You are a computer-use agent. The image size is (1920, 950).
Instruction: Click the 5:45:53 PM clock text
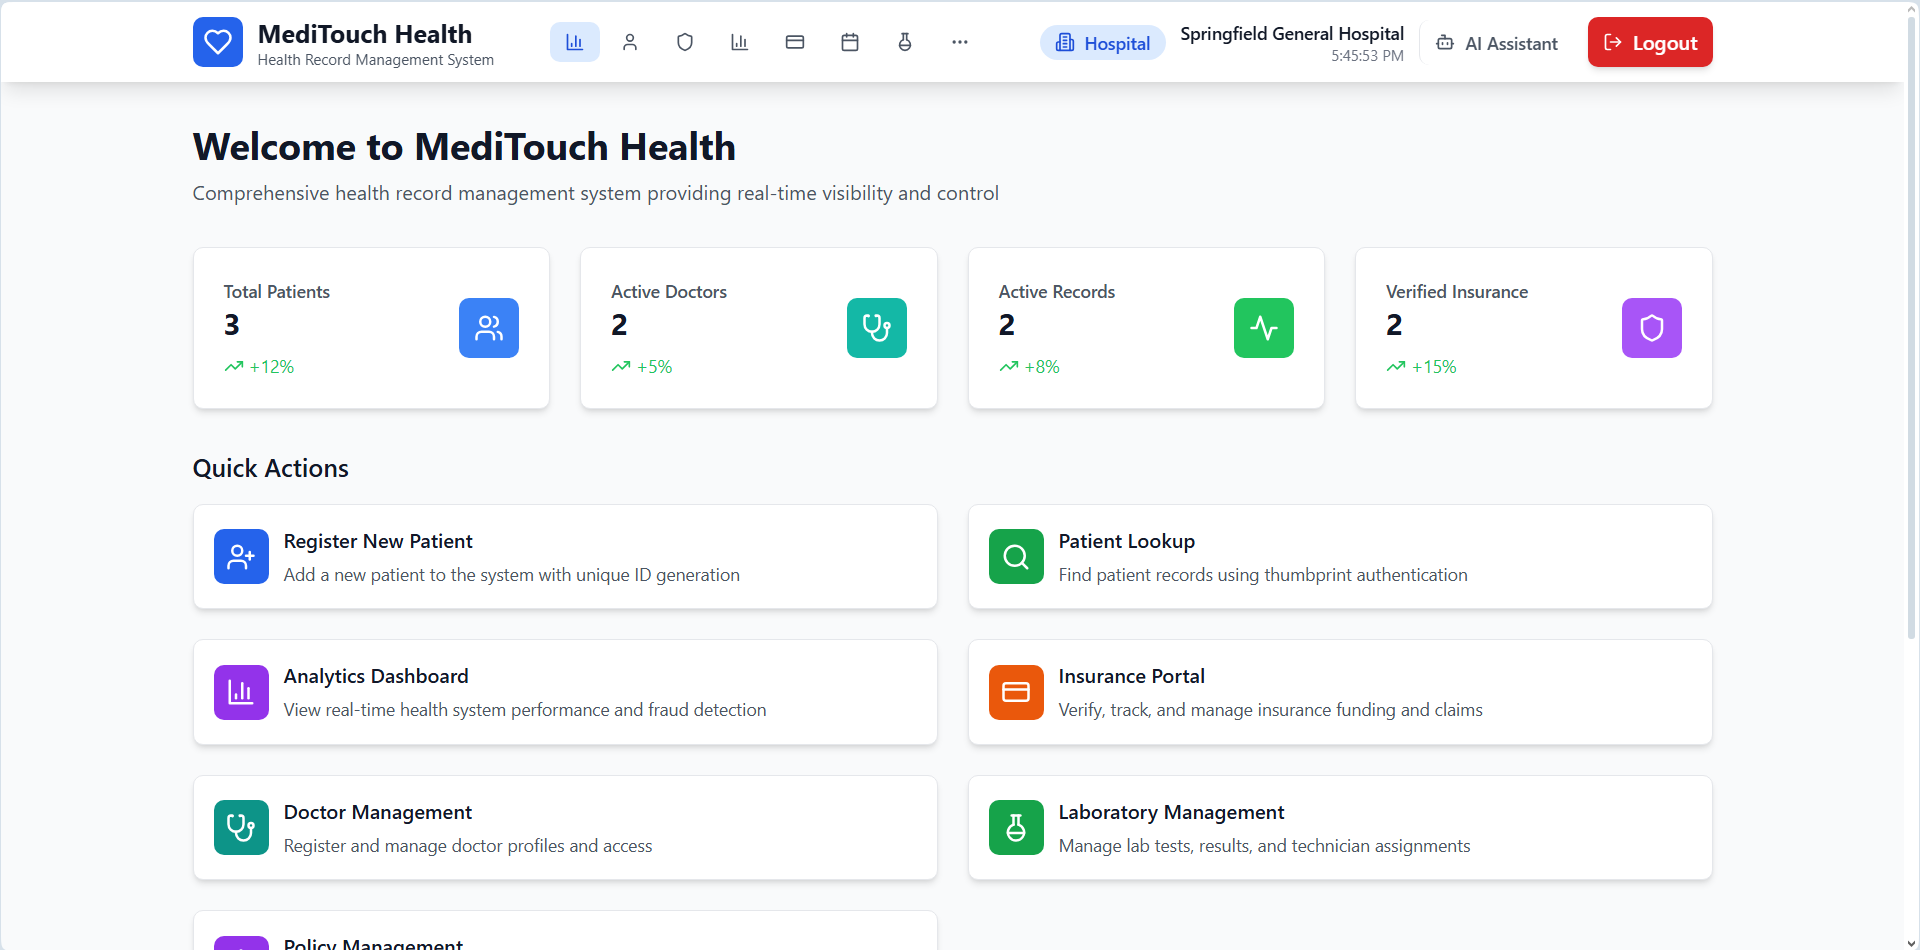pos(1367,56)
